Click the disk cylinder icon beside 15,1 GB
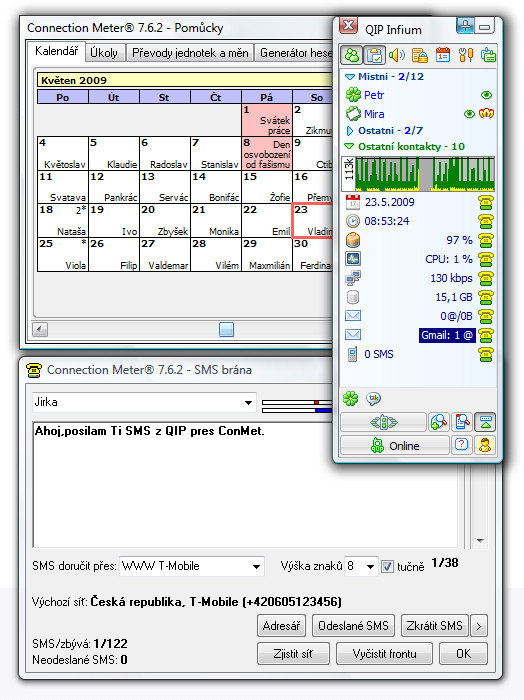This screenshot has width=524, height=700. point(353,297)
